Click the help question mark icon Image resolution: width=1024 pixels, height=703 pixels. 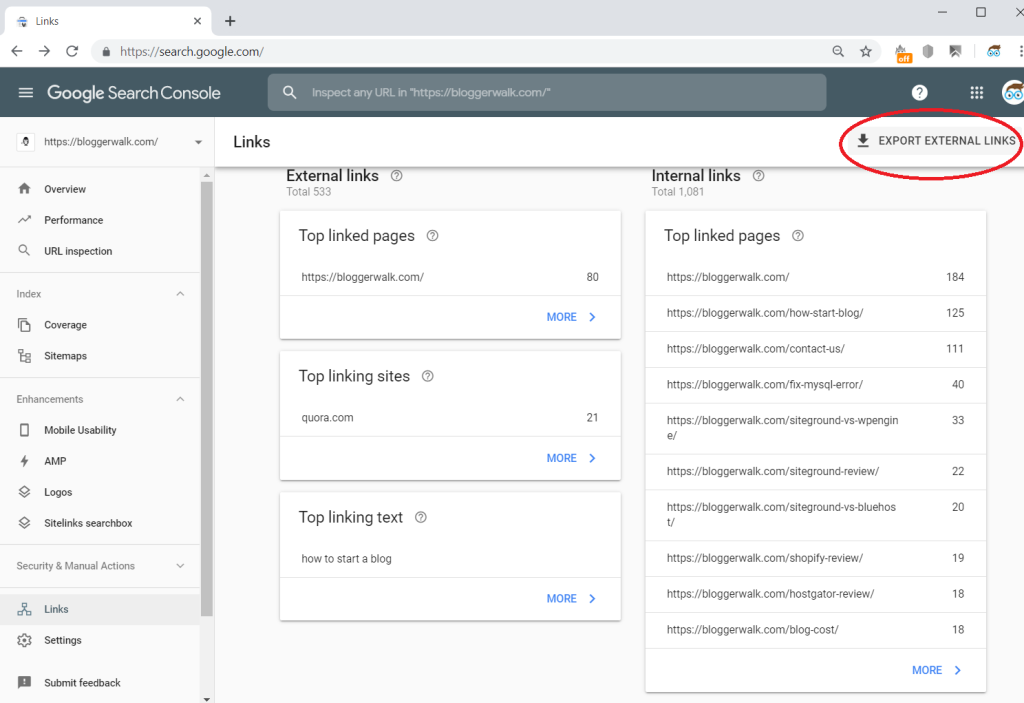tap(919, 92)
